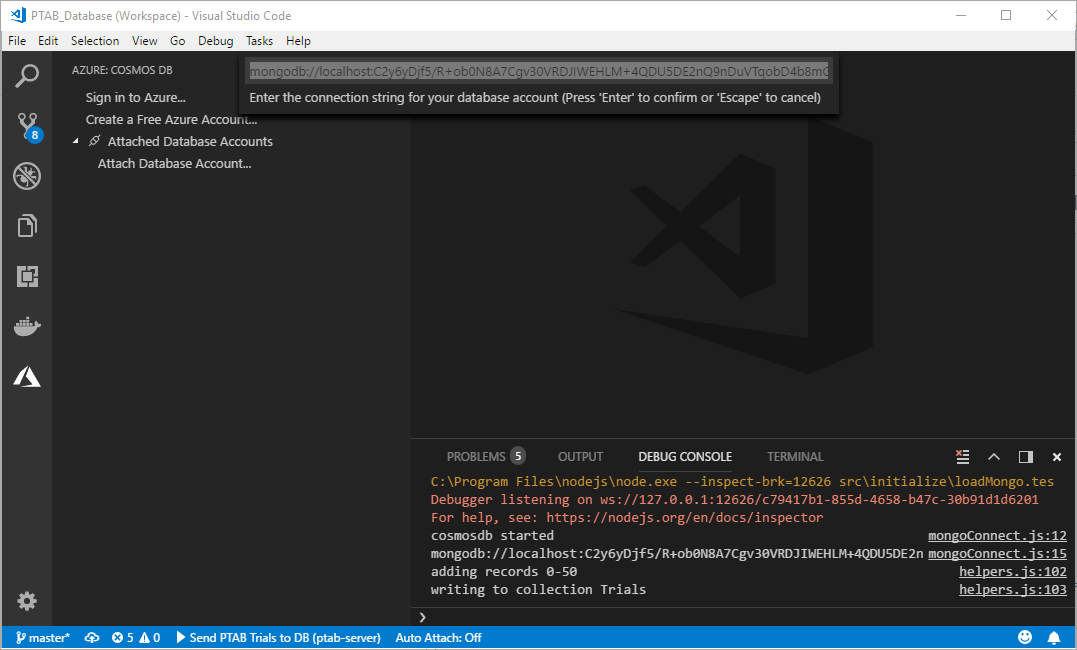The width and height of the screenshot is (1077, 650).
Task: Click the AZURE: COSMOS DB panel header
Action: coord(122,70)
